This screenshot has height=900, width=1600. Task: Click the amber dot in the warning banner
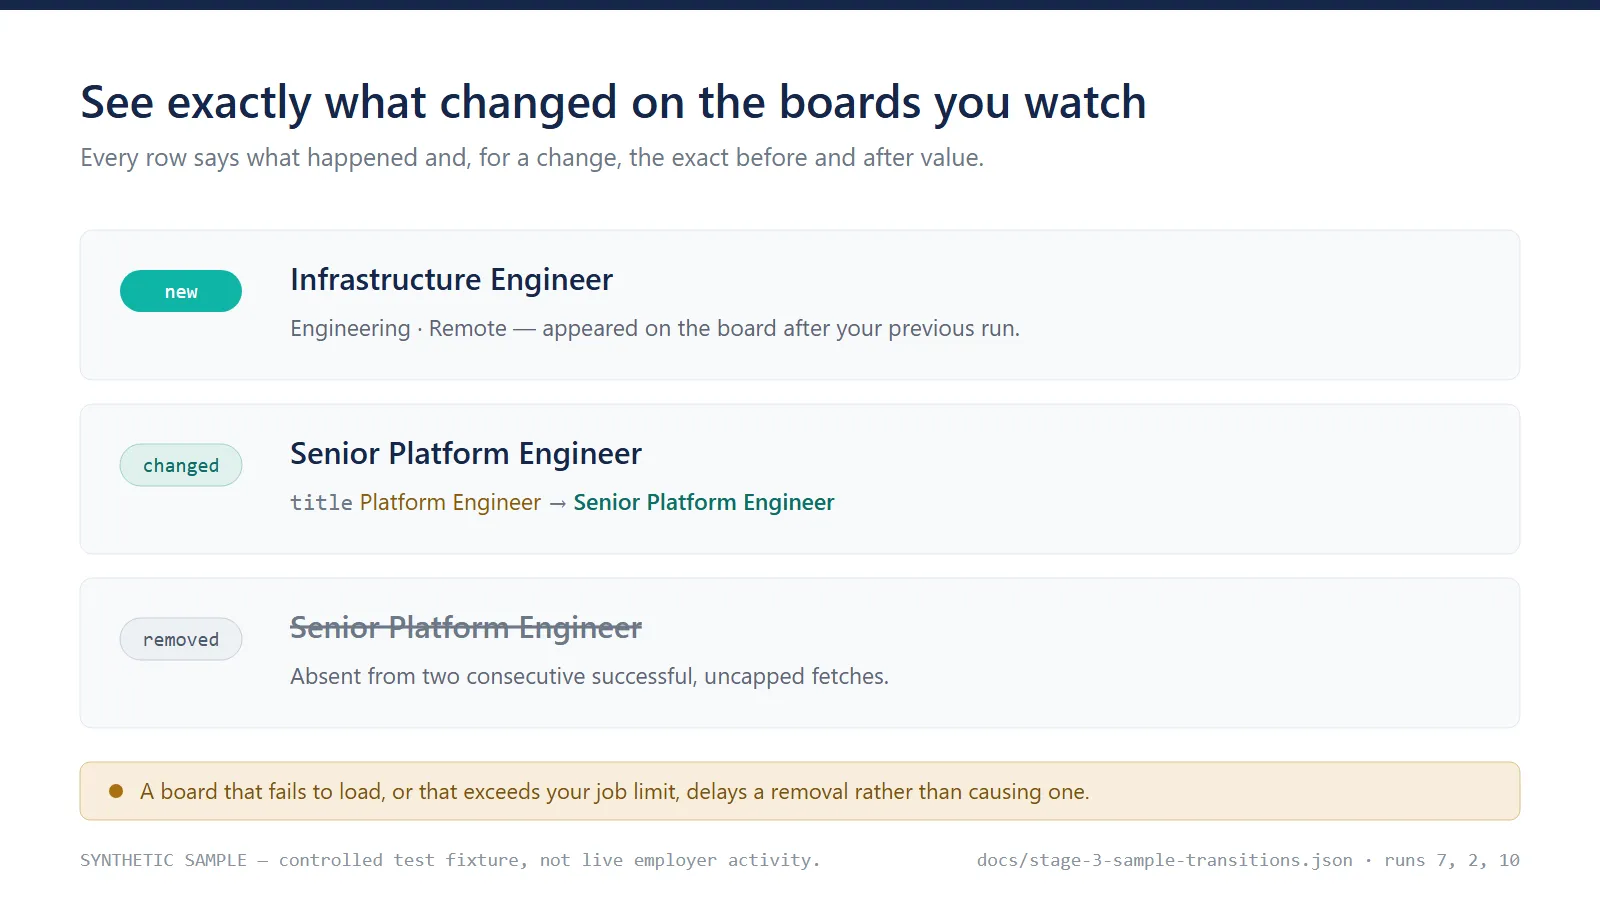pos(116,791)
